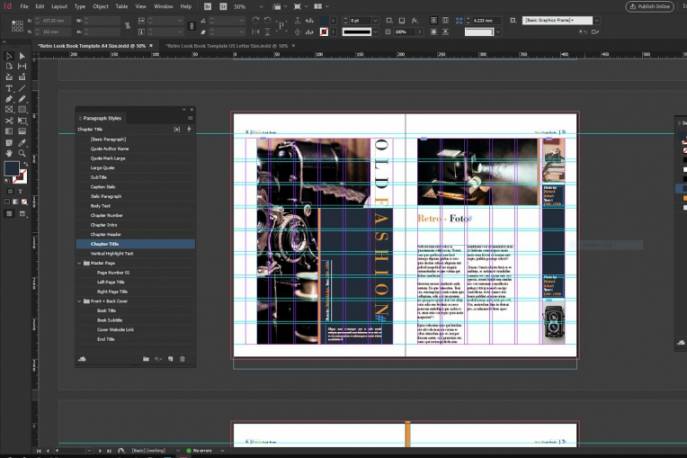This screenshot has height=458, width=687.
Task: Open the Layout menu
Action: click(x=59, y=6)
